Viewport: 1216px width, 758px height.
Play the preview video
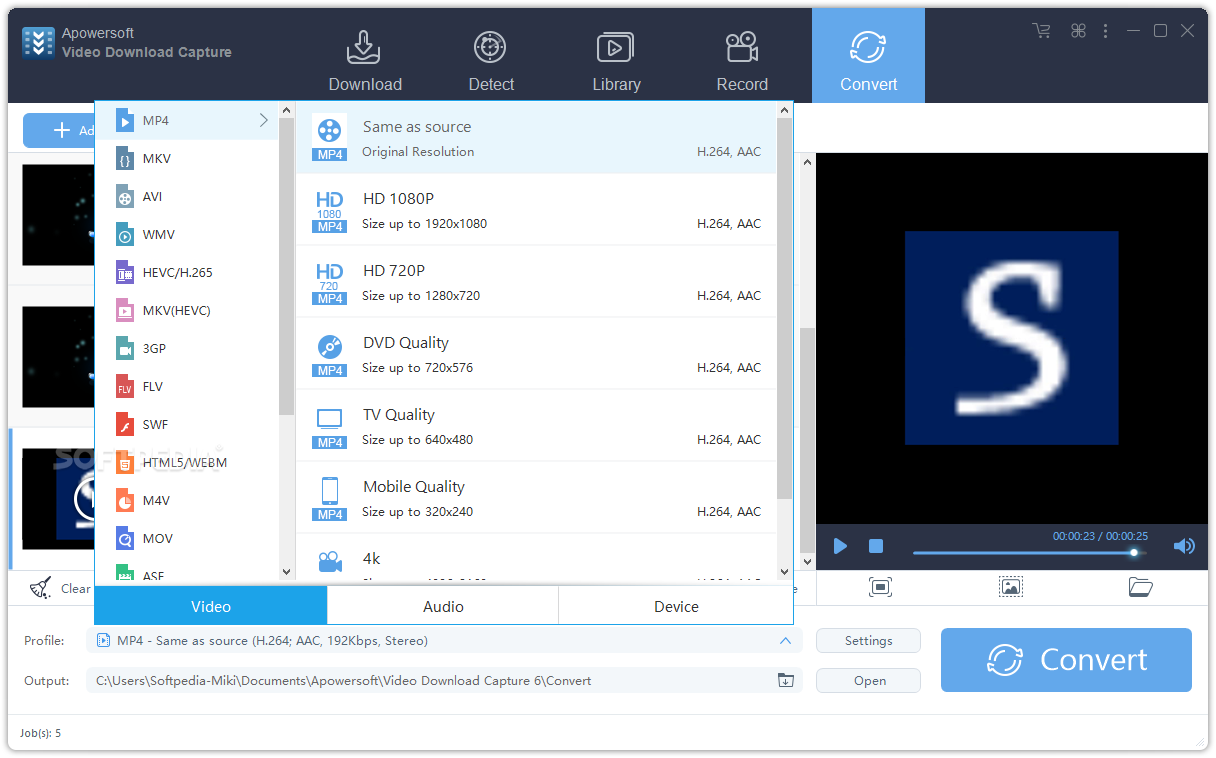(x=841, y=546)
